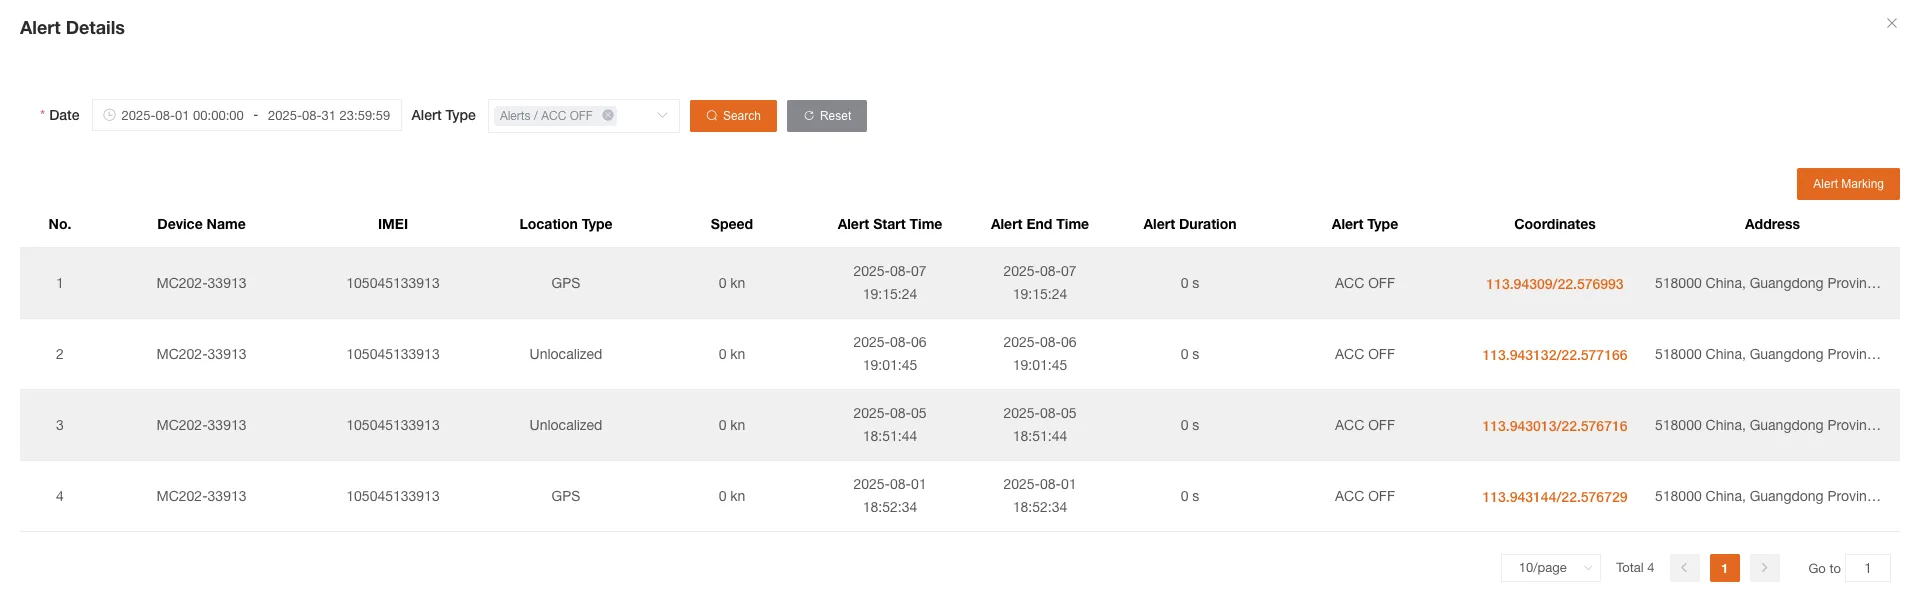Click the Go to page input field
Screen dimensions: 1916x596
point(1868,567)
